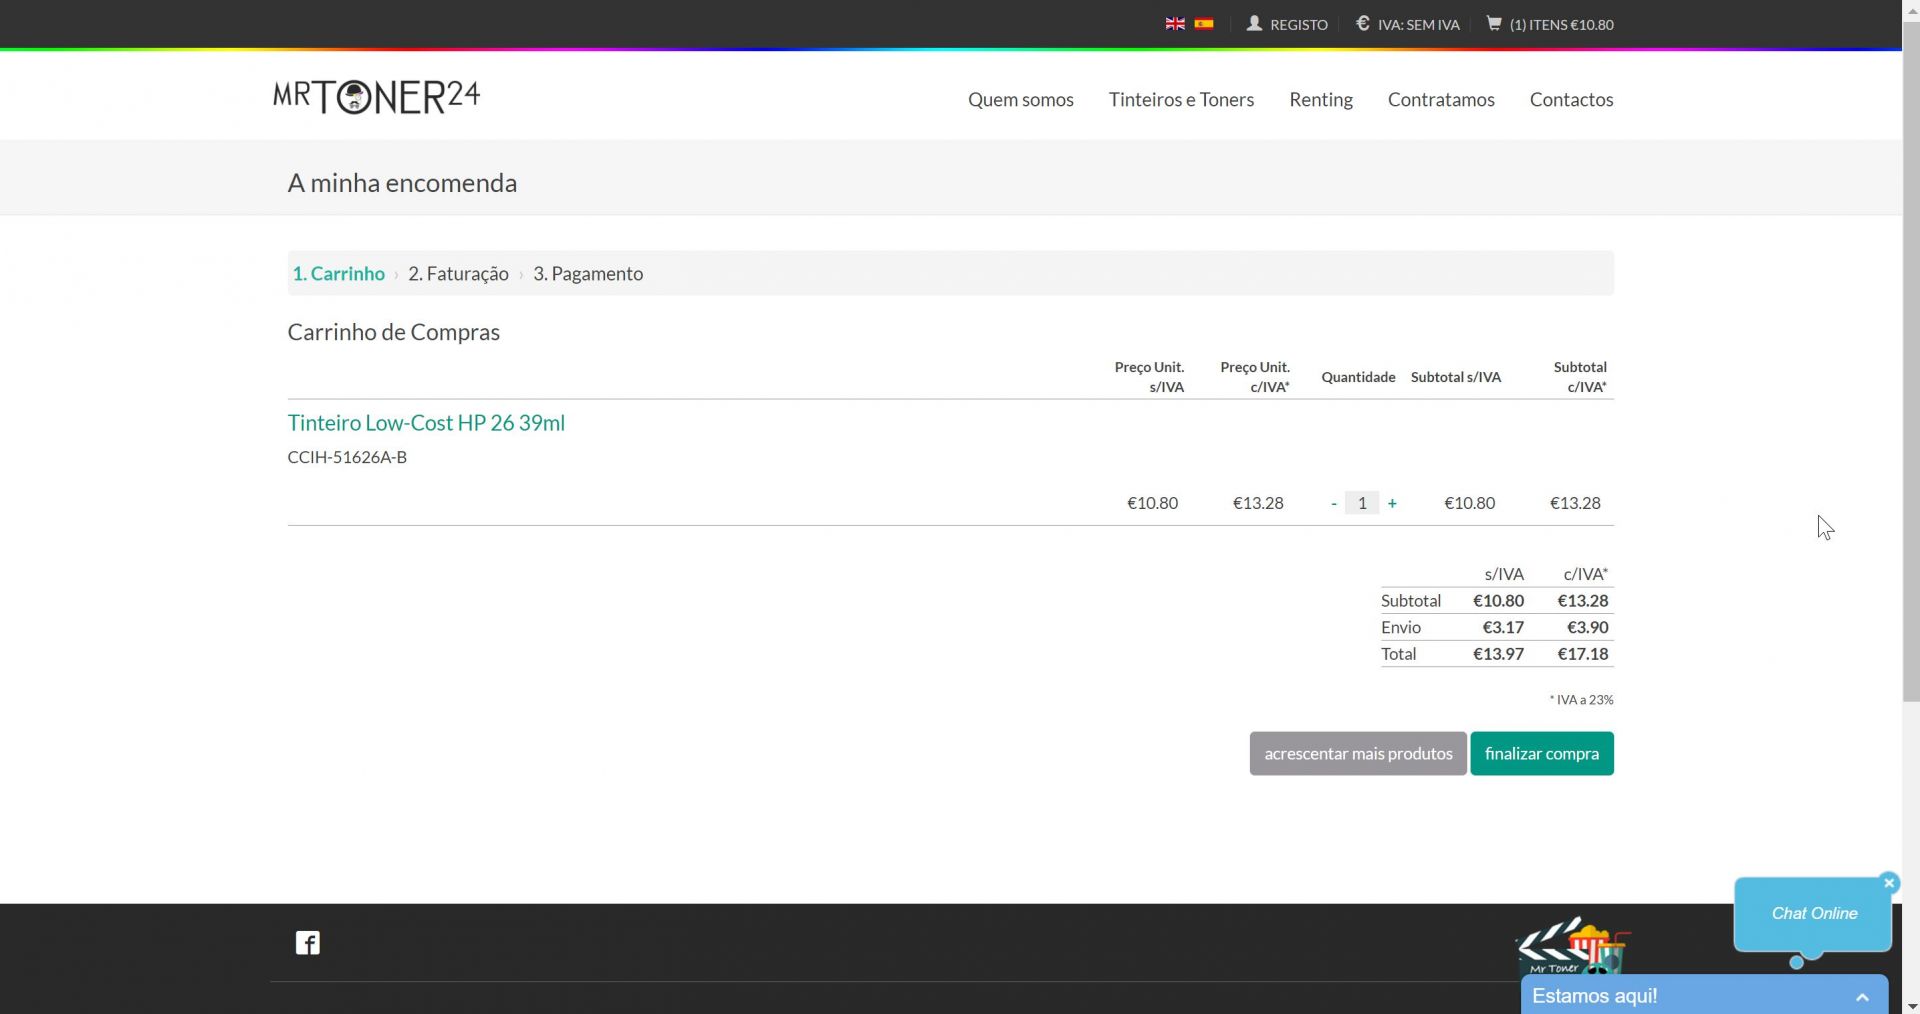Toggle the IVA: SEM IVA price display
Screen dimensions: 1920x1014
1408,24
